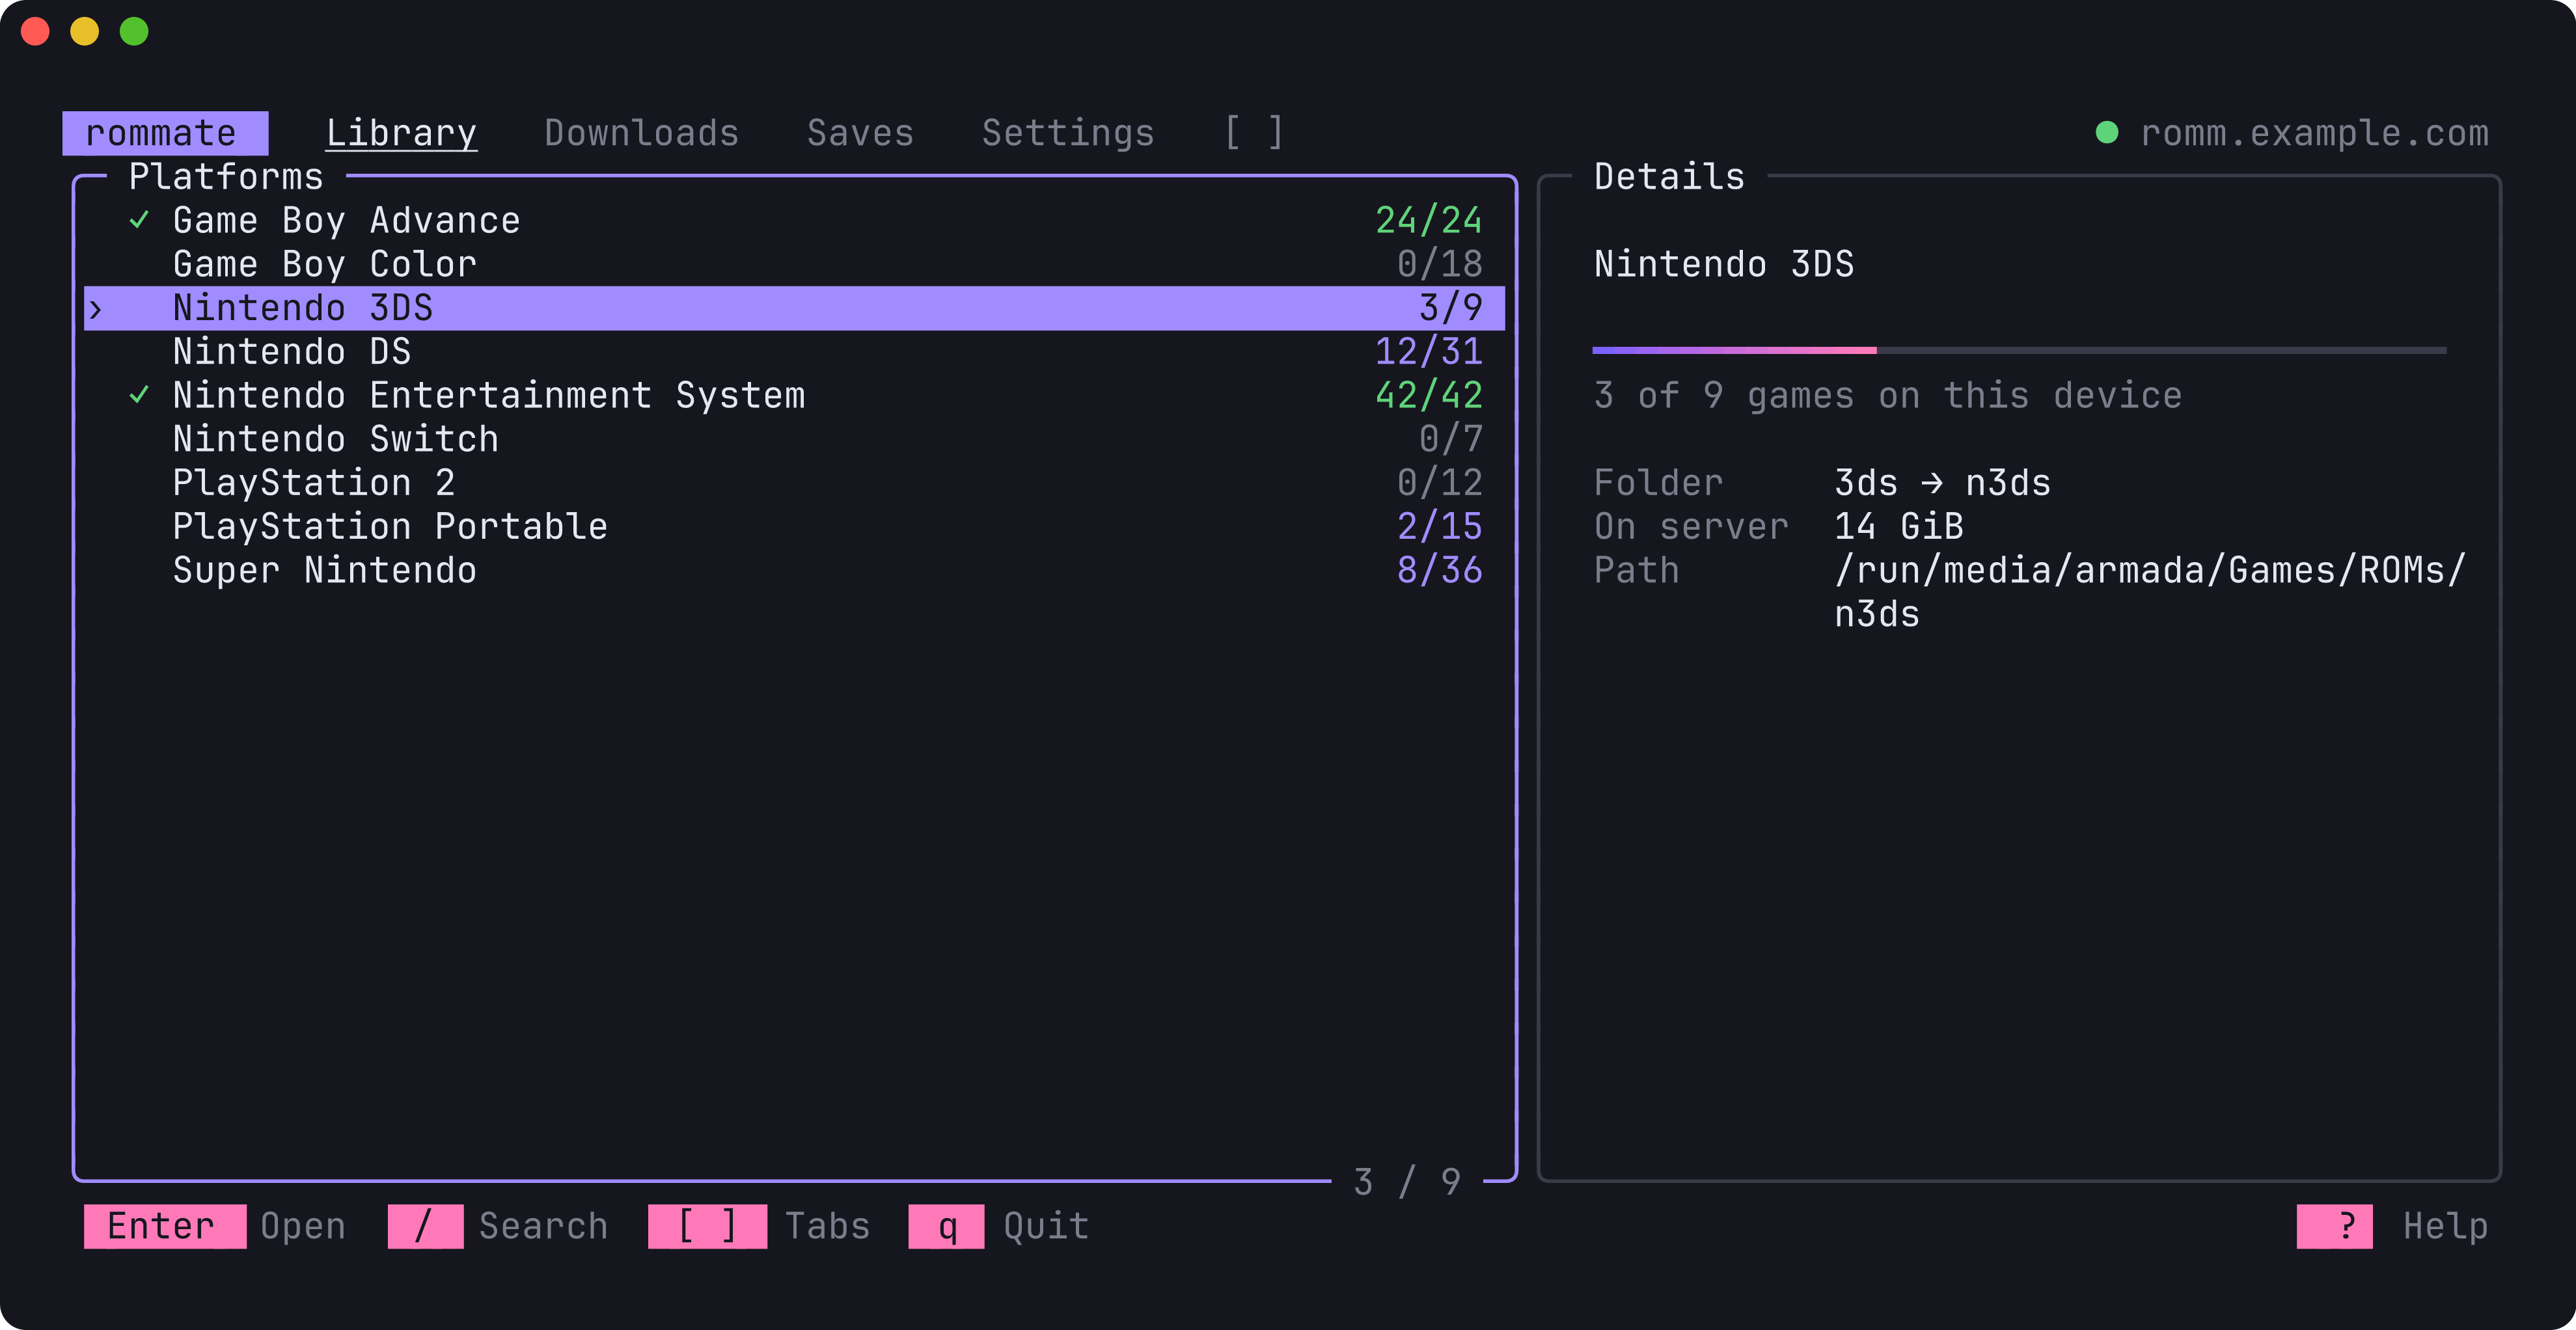Select the Game Boy Advance platform
Screen dimensions: 2576x1330
[x=794, y=220]
